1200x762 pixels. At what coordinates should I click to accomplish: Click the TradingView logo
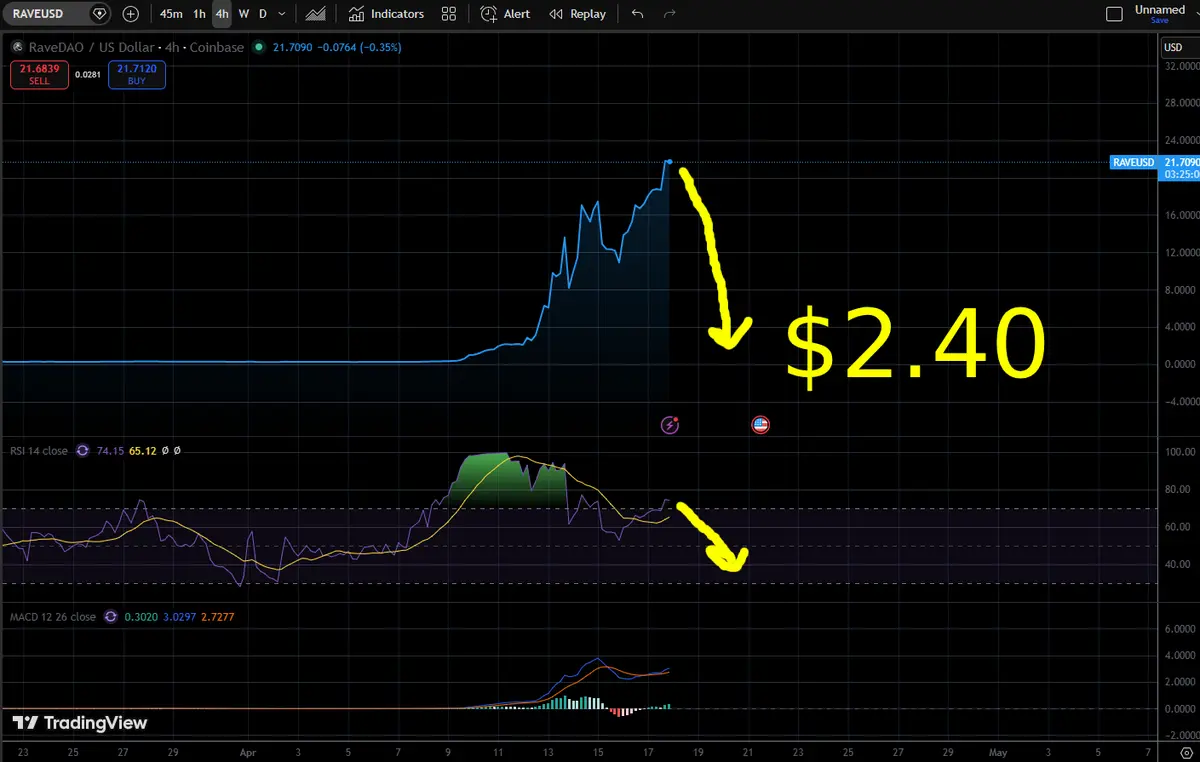click(80, 723)
